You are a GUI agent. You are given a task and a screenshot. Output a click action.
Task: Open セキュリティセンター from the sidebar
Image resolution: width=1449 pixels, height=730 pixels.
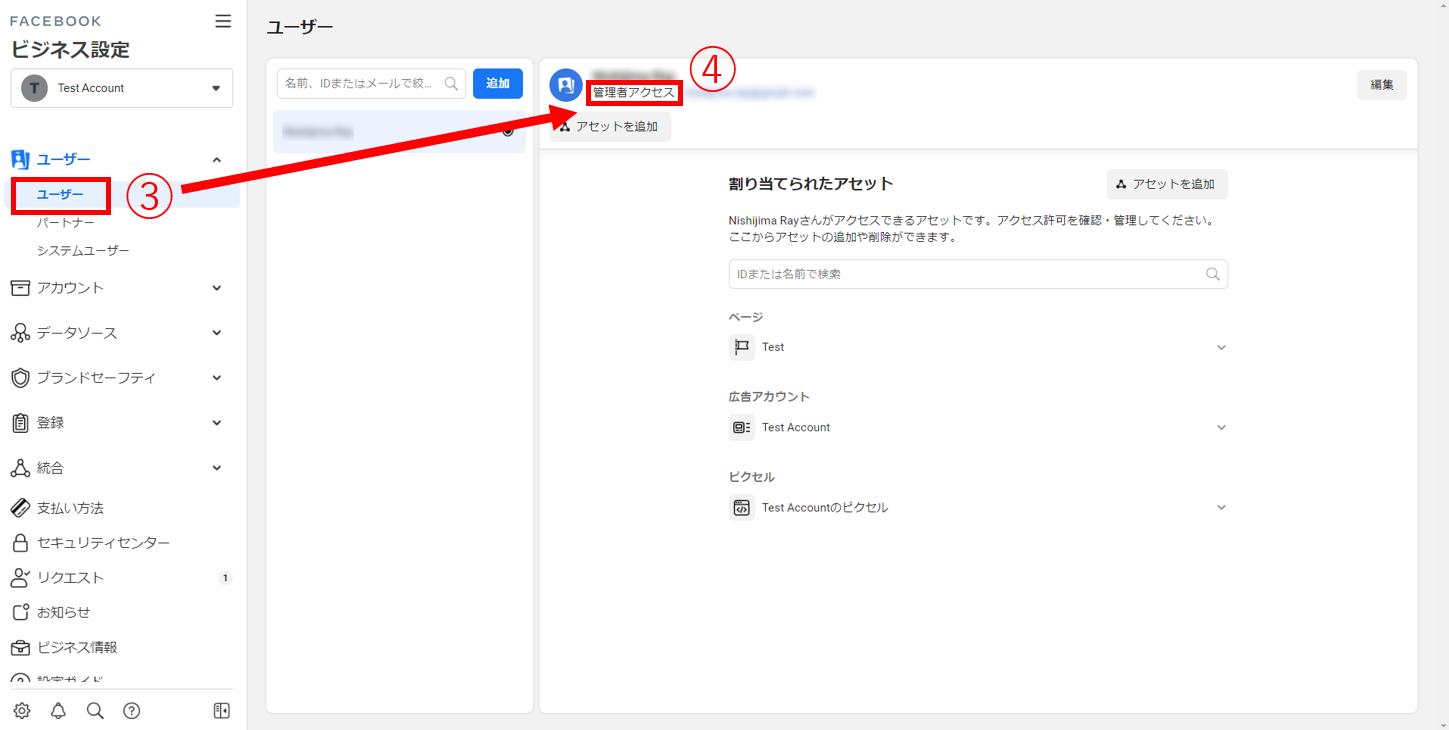click(x=103, y=543)
